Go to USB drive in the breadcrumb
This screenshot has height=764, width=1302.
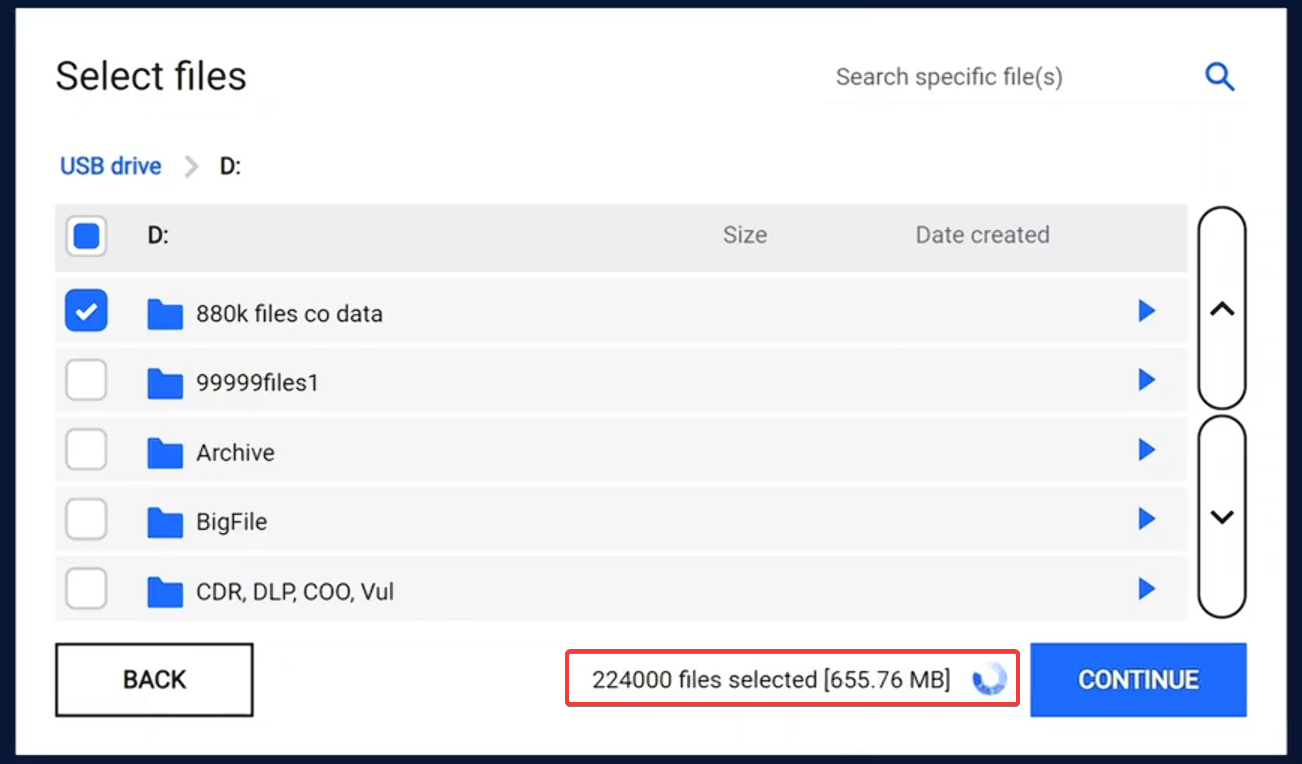(x=111, y=166)
